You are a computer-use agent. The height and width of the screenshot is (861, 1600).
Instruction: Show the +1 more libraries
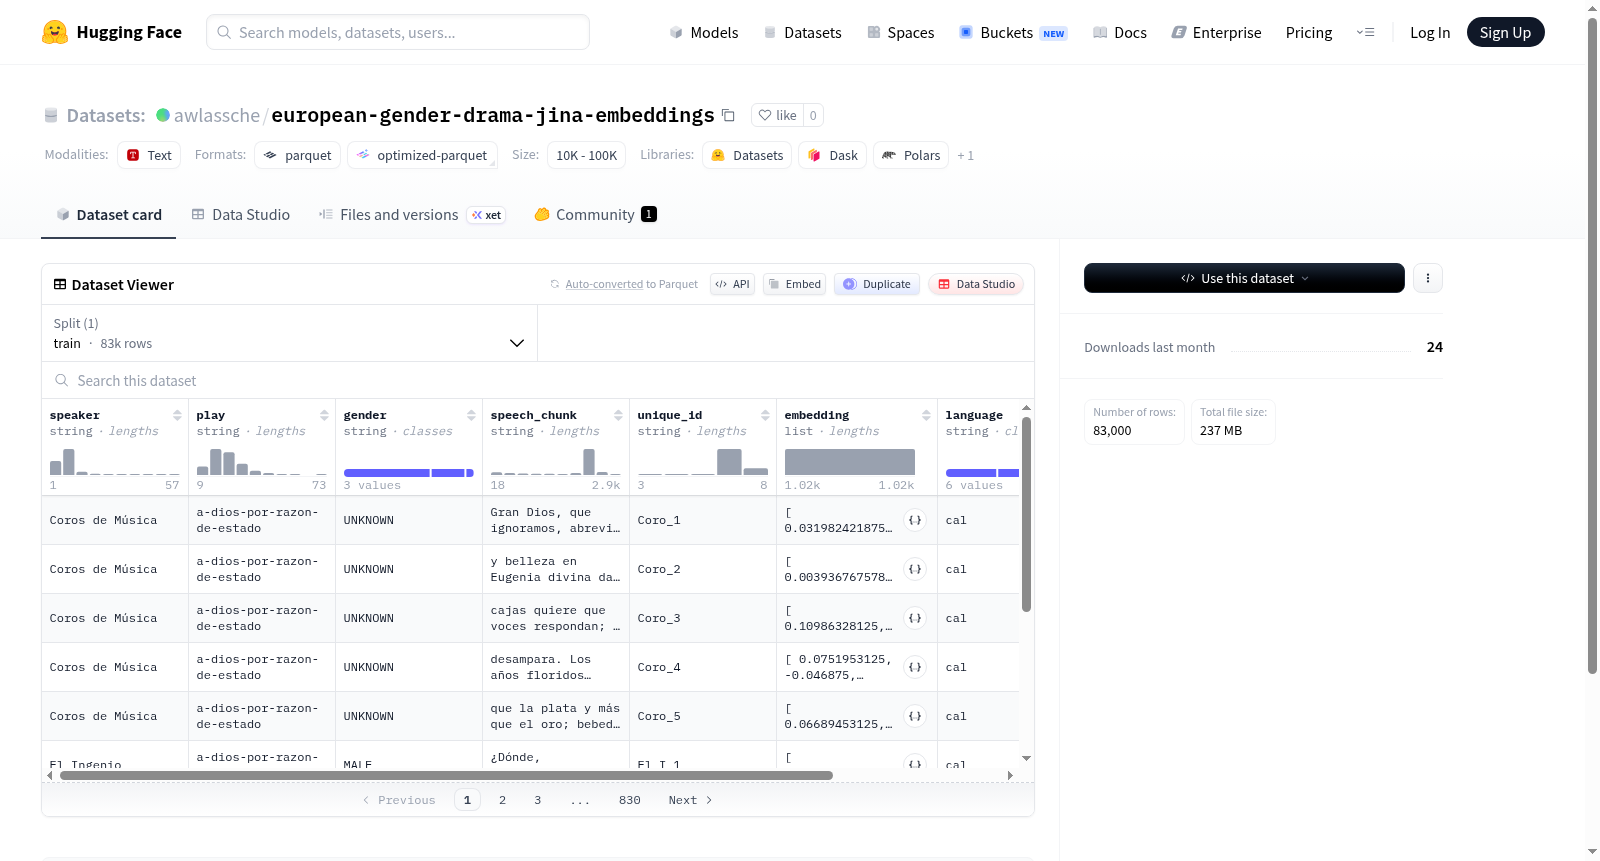[965, 155]
